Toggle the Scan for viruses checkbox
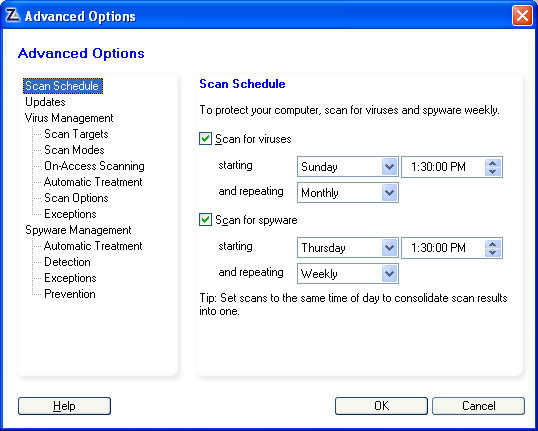This screenshot has width=538, height=431. click(205, 139)
